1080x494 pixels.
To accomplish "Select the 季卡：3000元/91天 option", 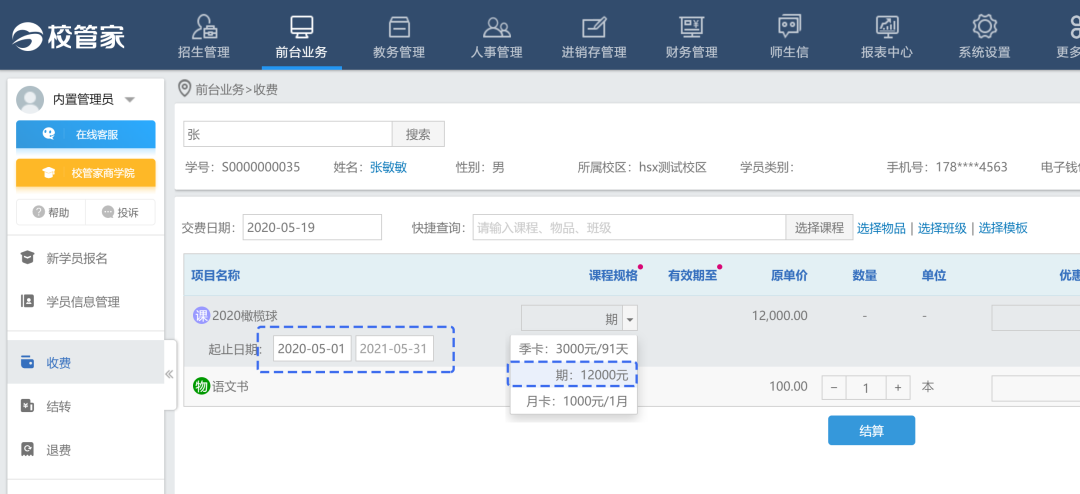I will (573, 348).
